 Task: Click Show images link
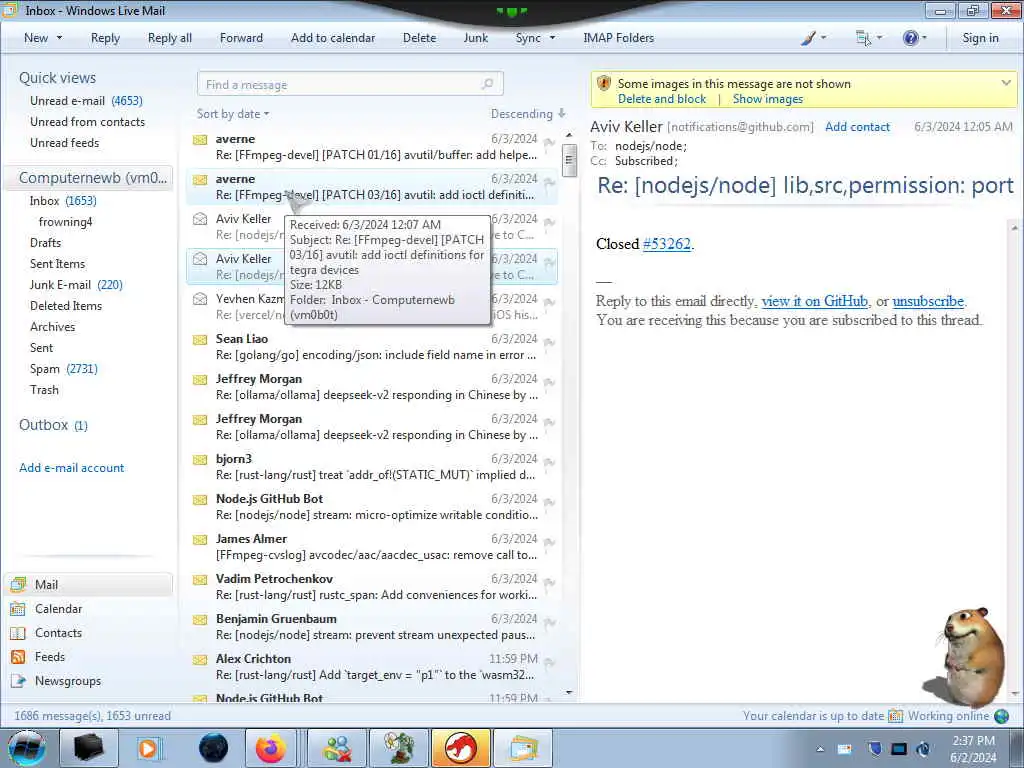tap(767, 99)
